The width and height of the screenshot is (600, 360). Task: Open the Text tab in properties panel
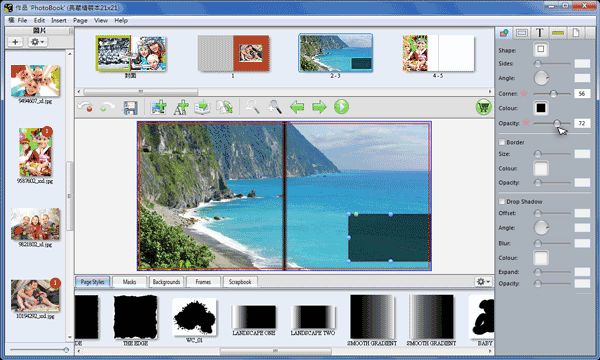[x=540, y=33]
